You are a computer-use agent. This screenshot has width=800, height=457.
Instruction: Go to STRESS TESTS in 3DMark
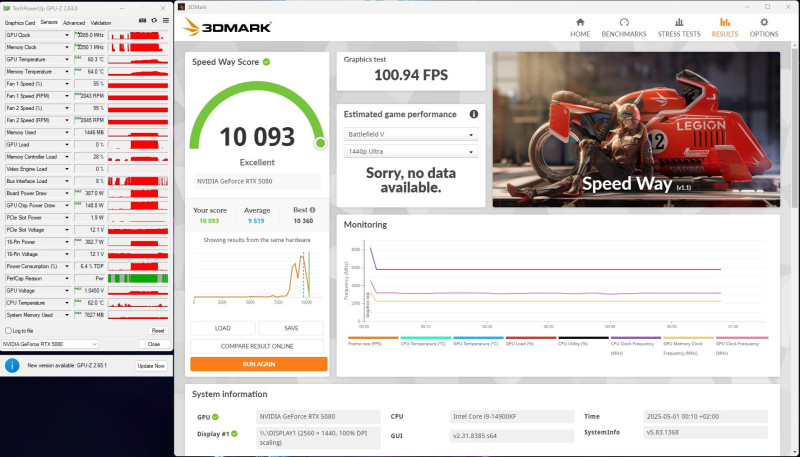[x=679, y=28]
